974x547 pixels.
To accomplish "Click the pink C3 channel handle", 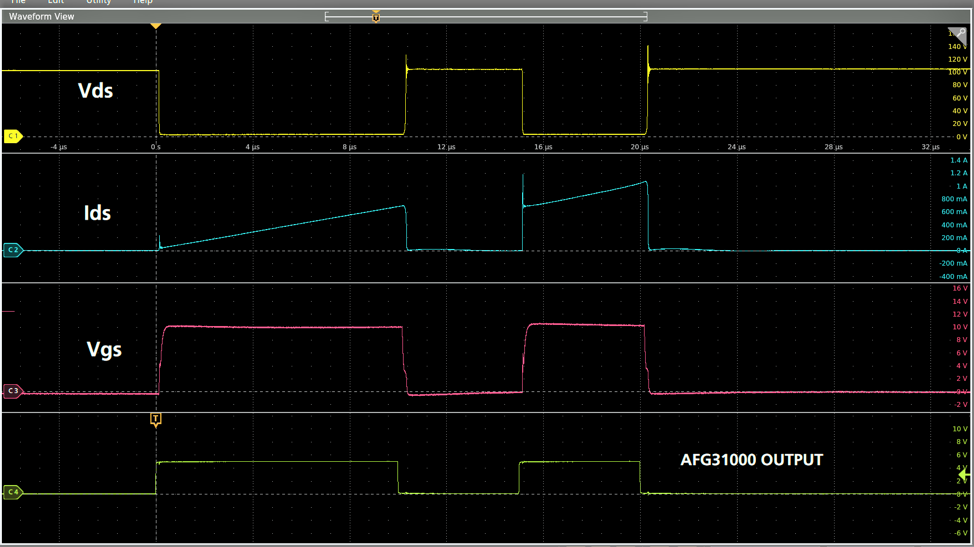I will [x=13, y=391].
